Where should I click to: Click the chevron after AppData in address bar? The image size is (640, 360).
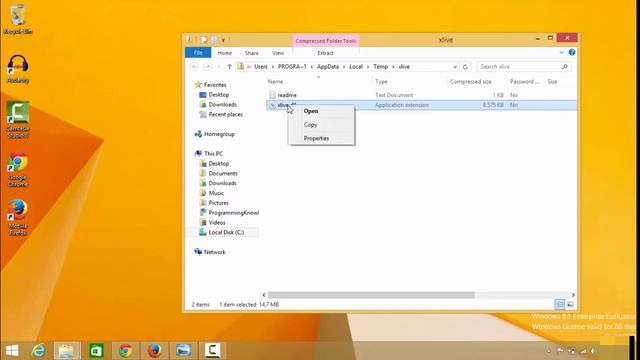pos(344,67)
